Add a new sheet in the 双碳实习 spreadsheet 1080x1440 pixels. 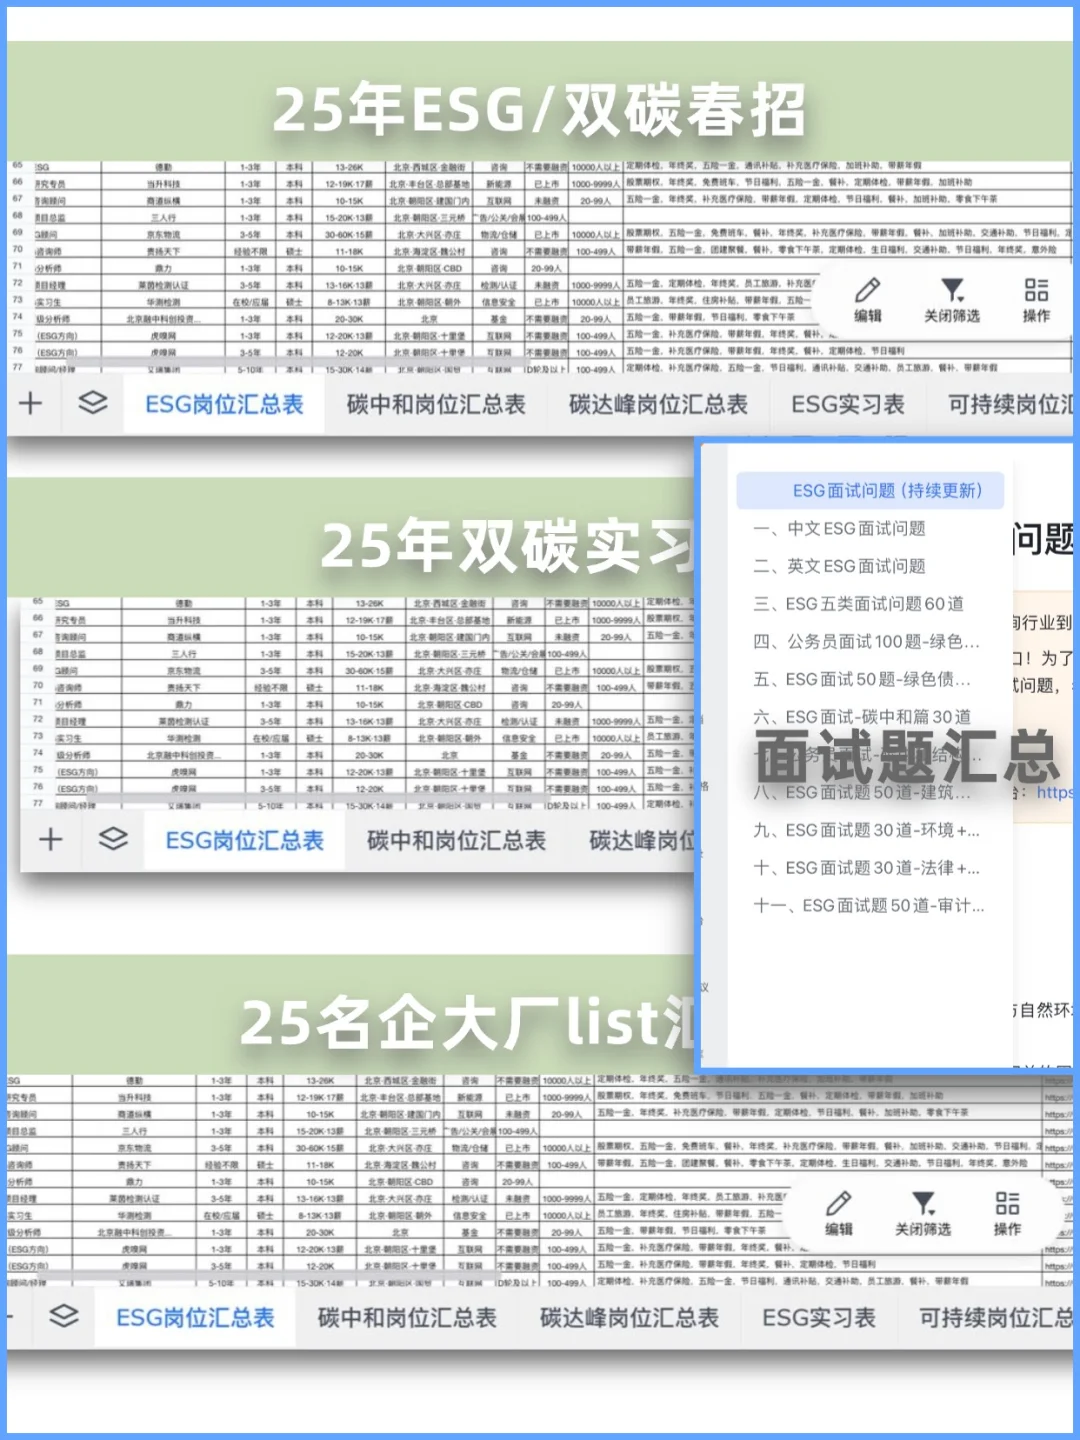pyautogui.click(x=51, y=840)
